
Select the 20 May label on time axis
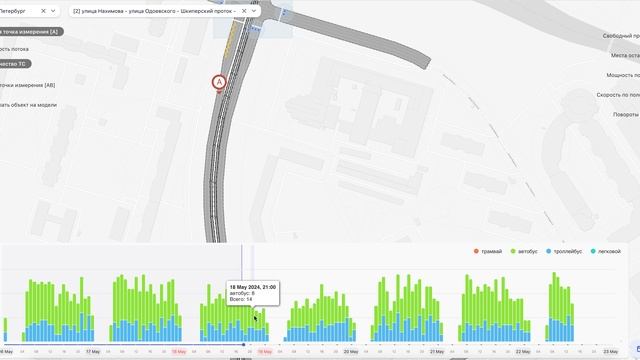(351, 351)
